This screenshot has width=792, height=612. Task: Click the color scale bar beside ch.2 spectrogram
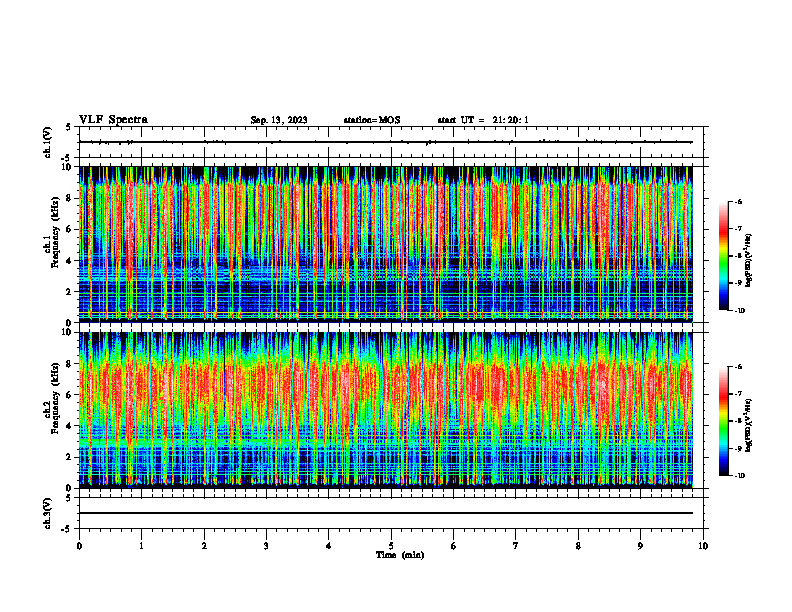click(x=723, y=421)
